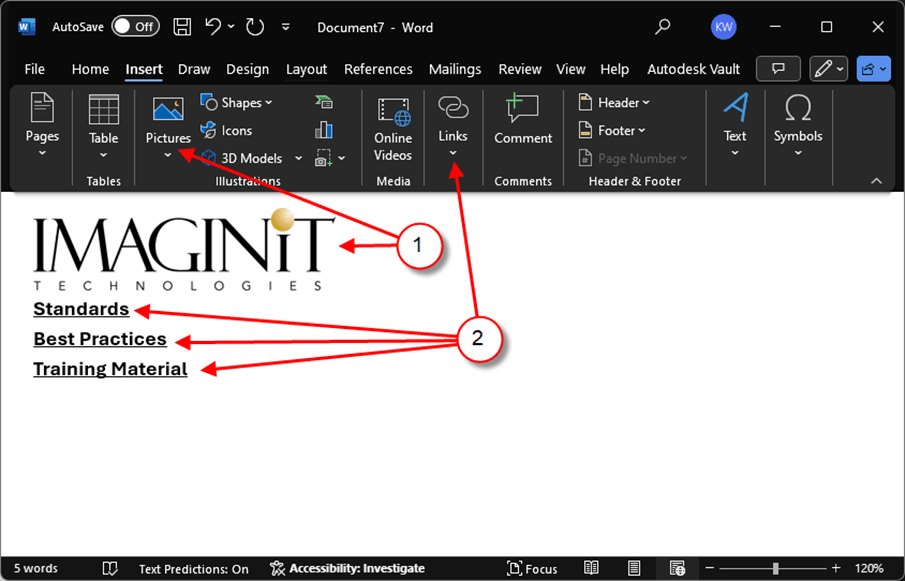Click the 5 words count in status bar
This screenshot has height=581, width=905.
(36, 568)
